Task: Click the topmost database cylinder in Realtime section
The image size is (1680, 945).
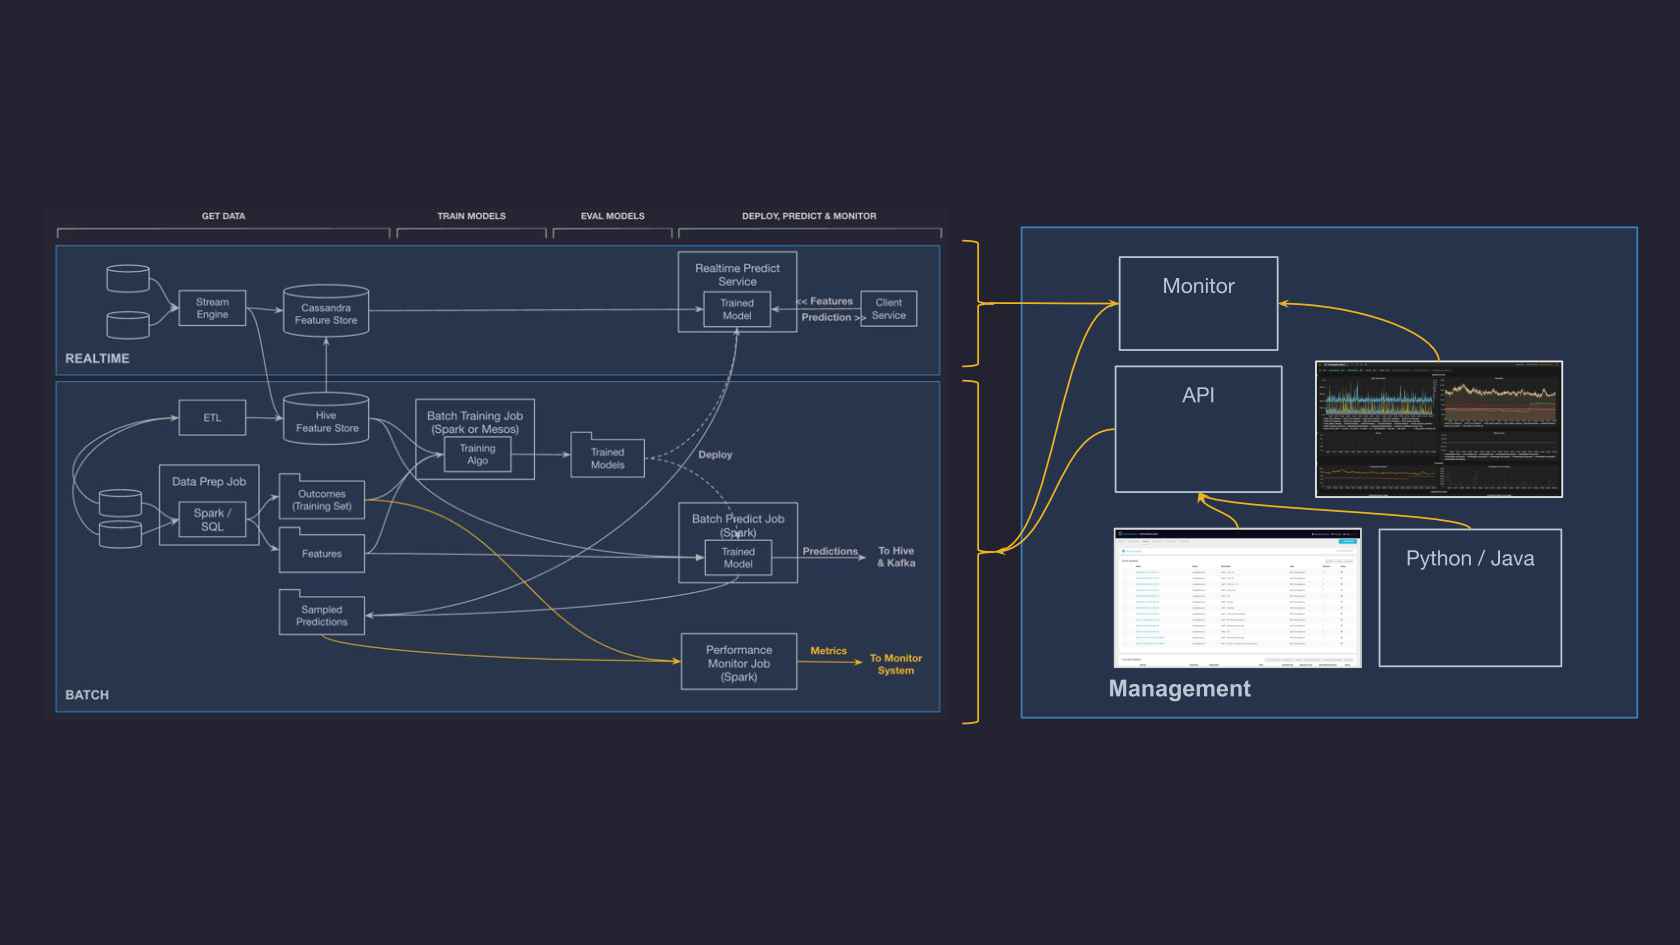Action: pyautogui.click(x=128, y=278)
